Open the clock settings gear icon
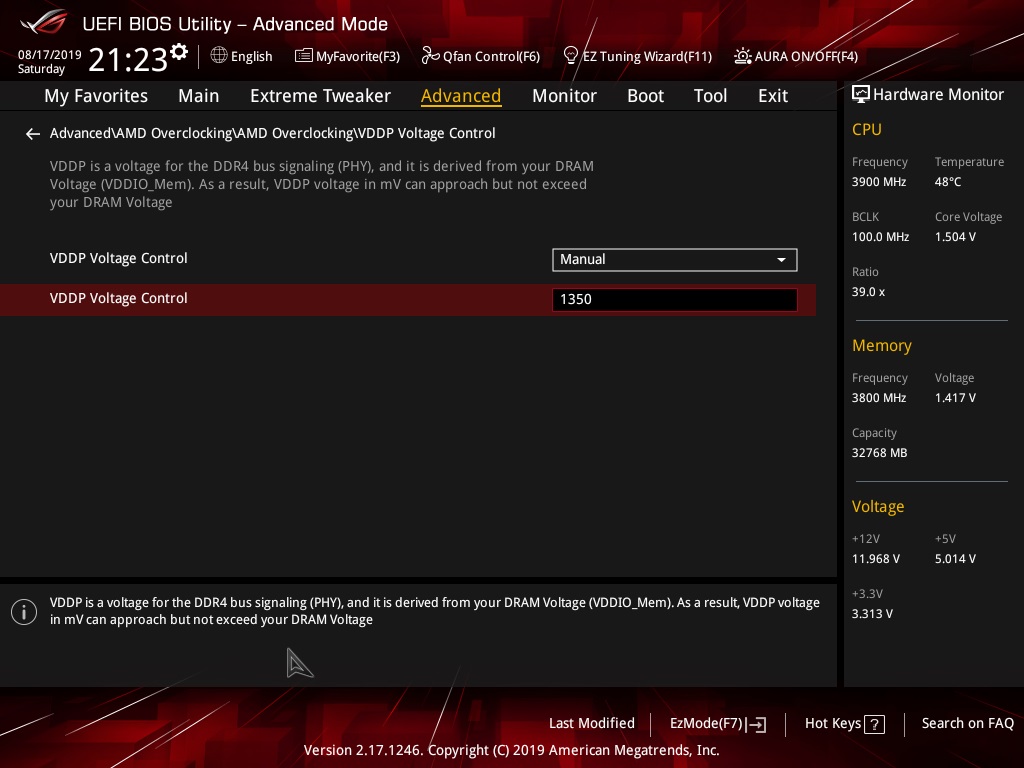This screenshot has height=768, width=1024. (x=179, y=51)
